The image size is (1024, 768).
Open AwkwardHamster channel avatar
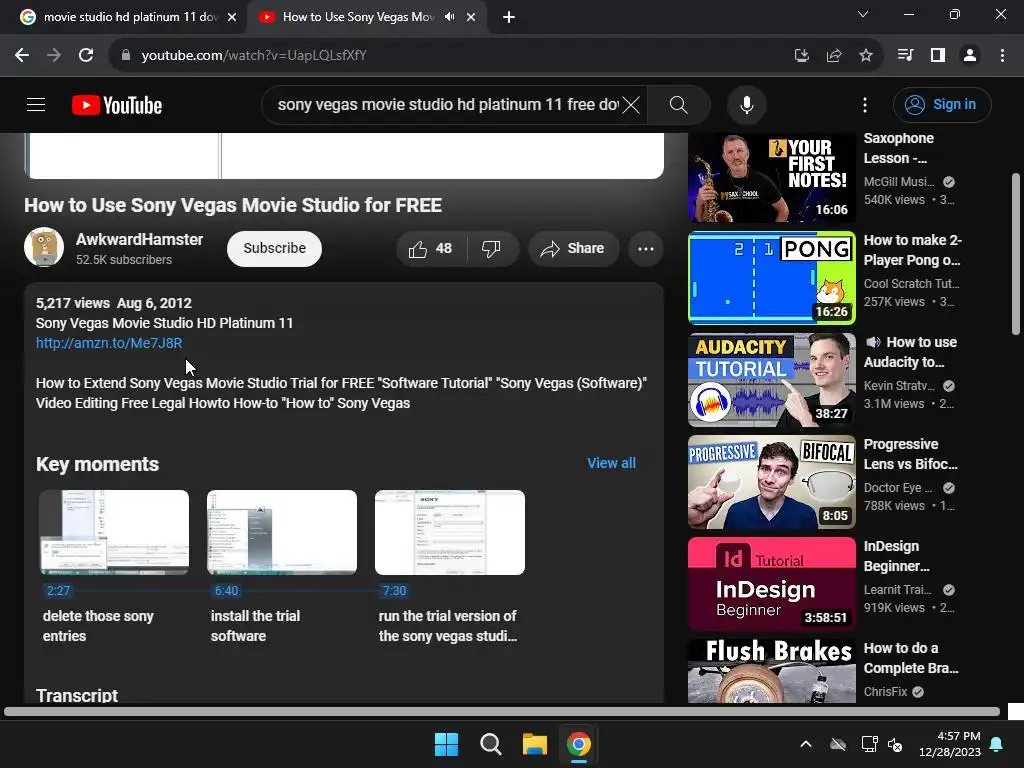(44, 247)
